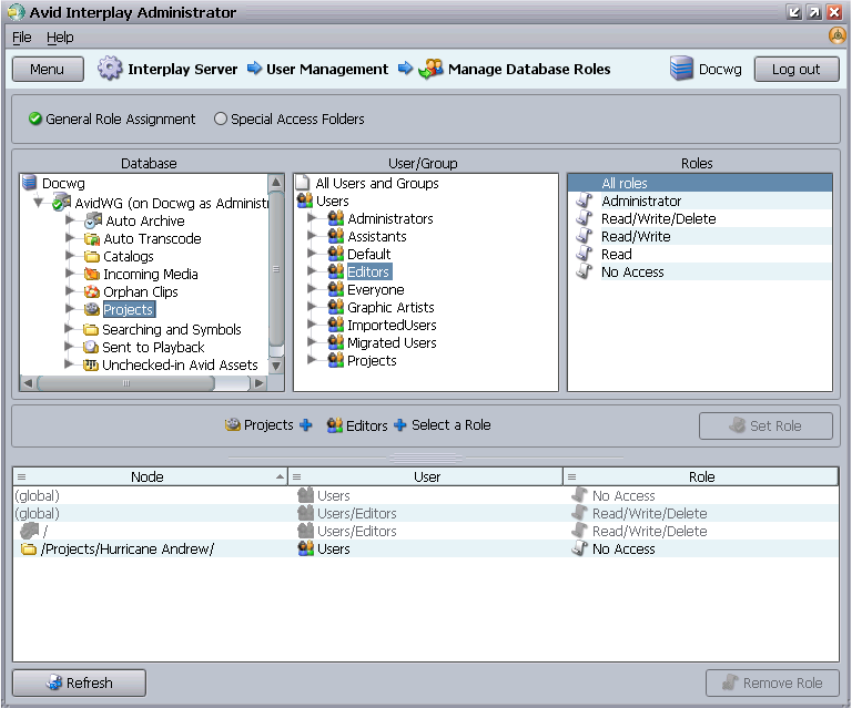Select the Read role
Screen dimensions: 851x708
click(700, 254)
